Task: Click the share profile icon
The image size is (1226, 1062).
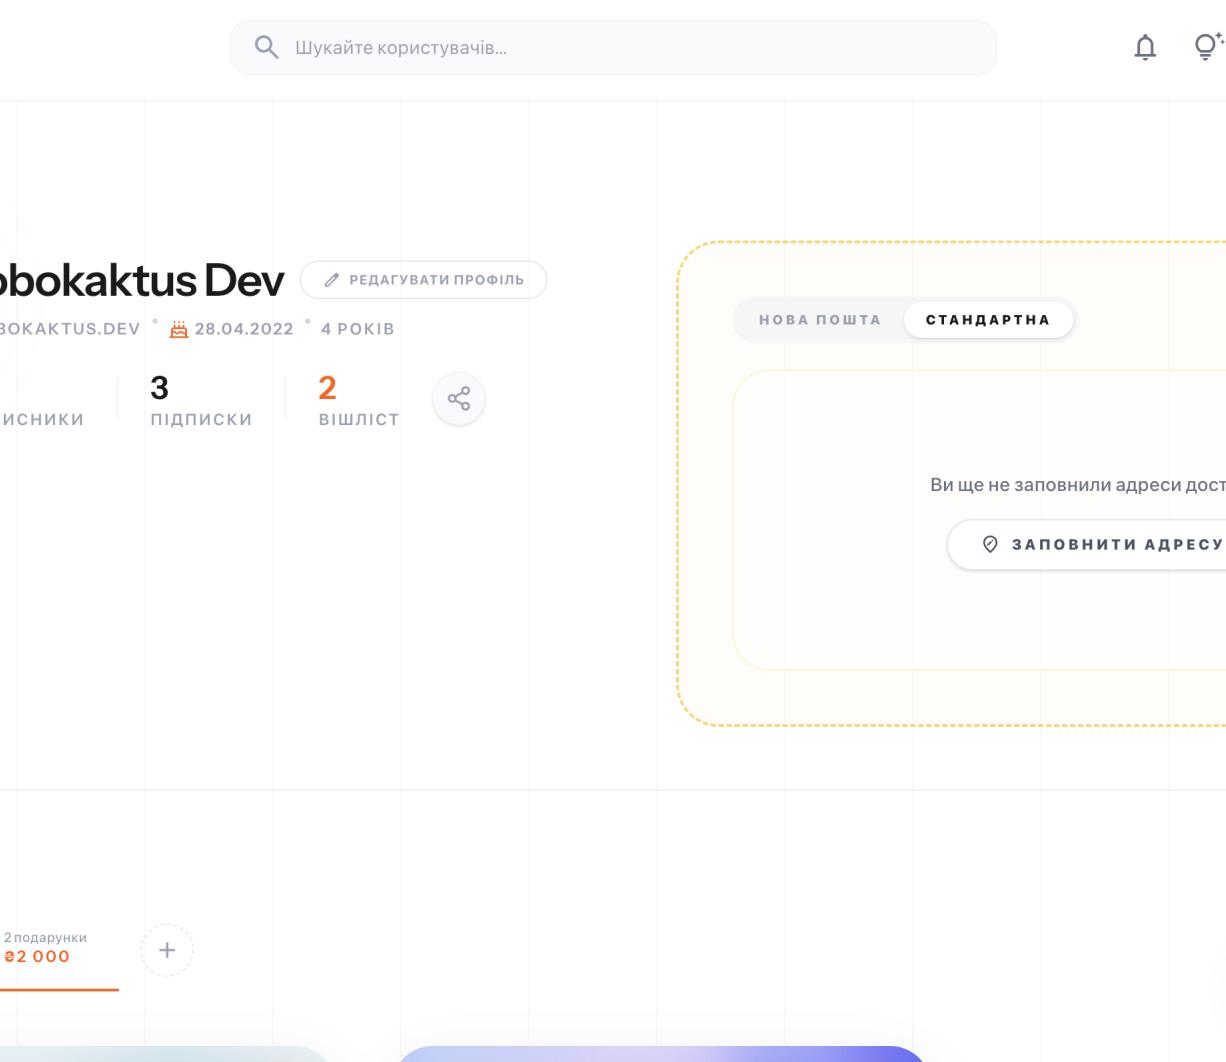Action: tap(459, 399)
